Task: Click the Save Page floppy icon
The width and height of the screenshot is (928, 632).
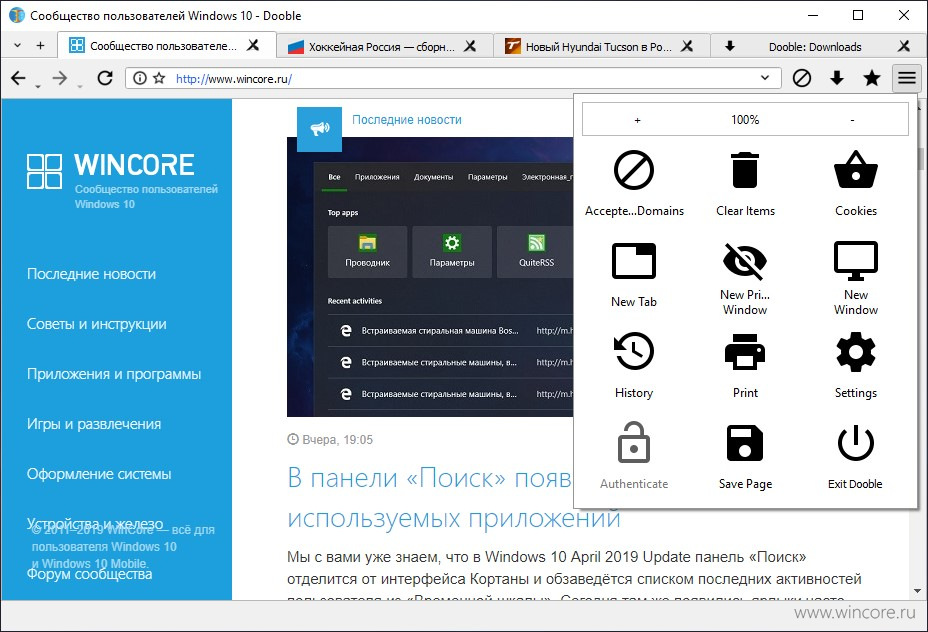Action: 745,443
